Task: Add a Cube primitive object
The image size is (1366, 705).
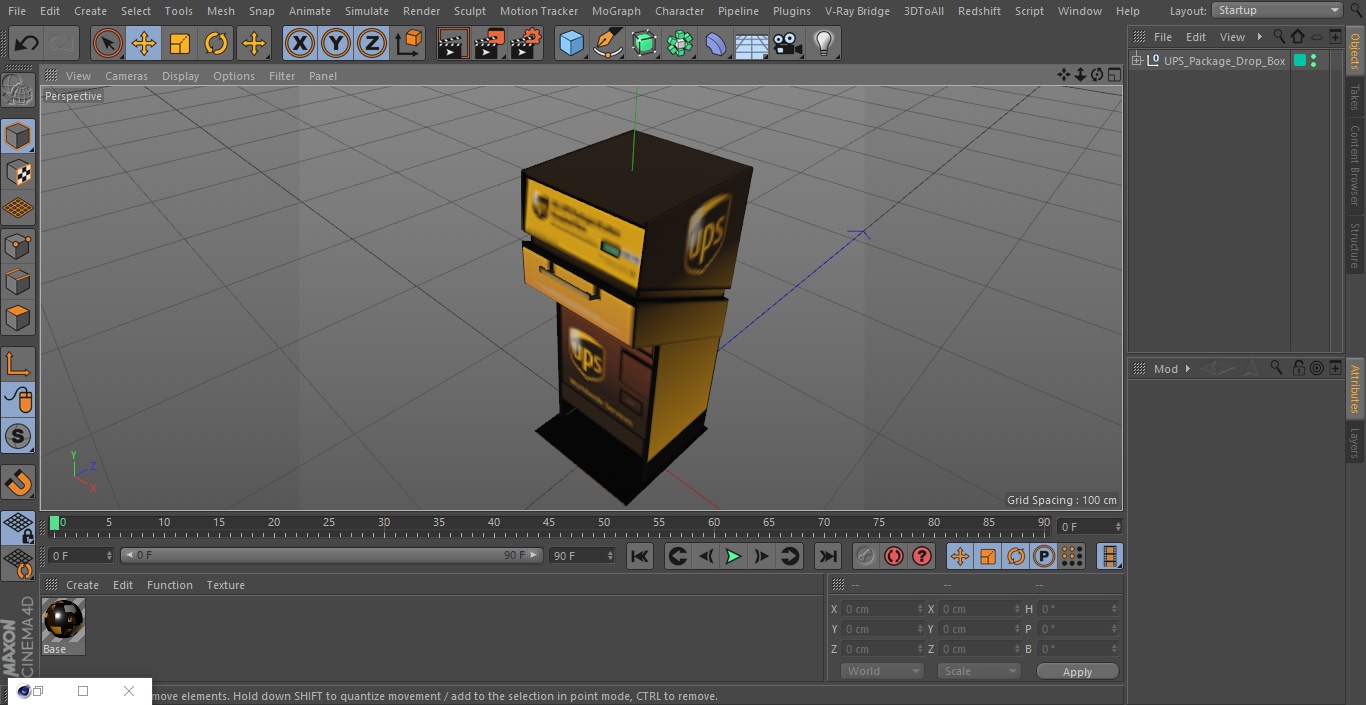Action: coord(571,43)
